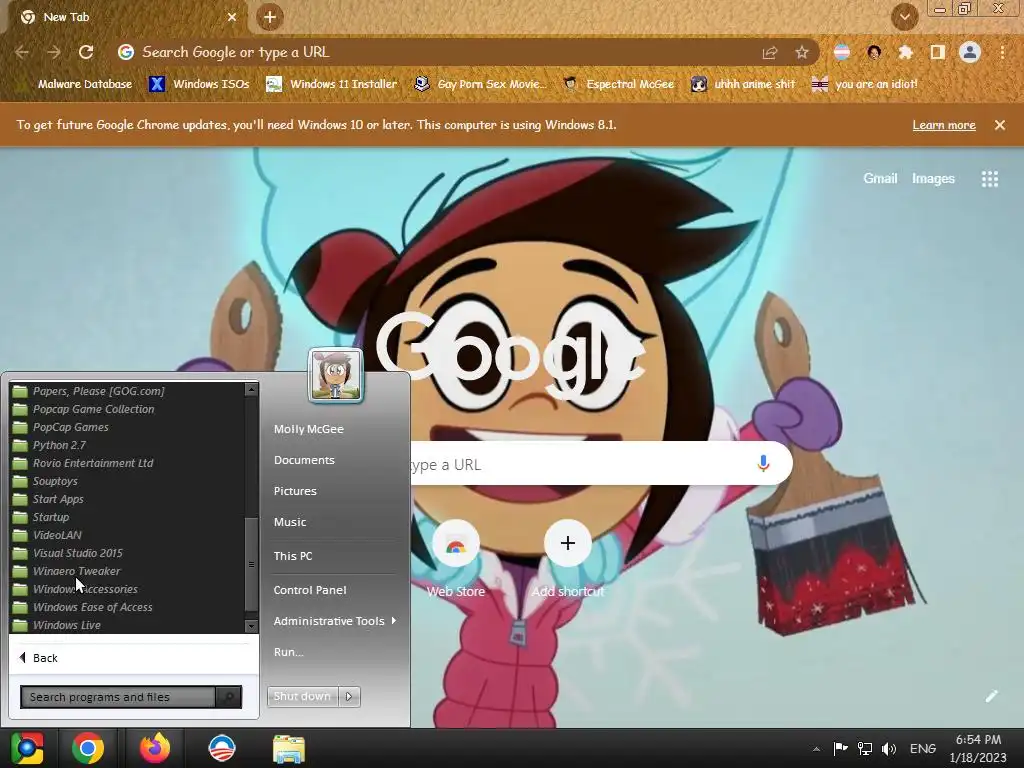Screen dimensions: 1024x768
Task: Open the Windows 11 Installer bookmark
Action: [x=331, y=84]
